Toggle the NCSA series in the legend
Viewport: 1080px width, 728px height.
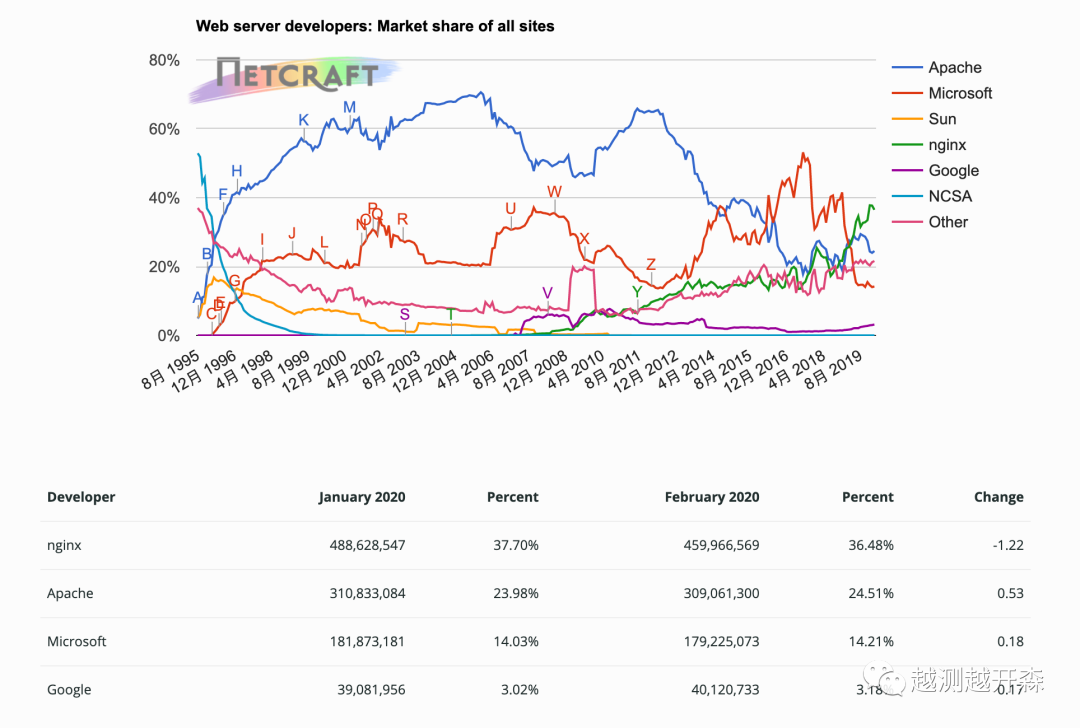[950, 196]
